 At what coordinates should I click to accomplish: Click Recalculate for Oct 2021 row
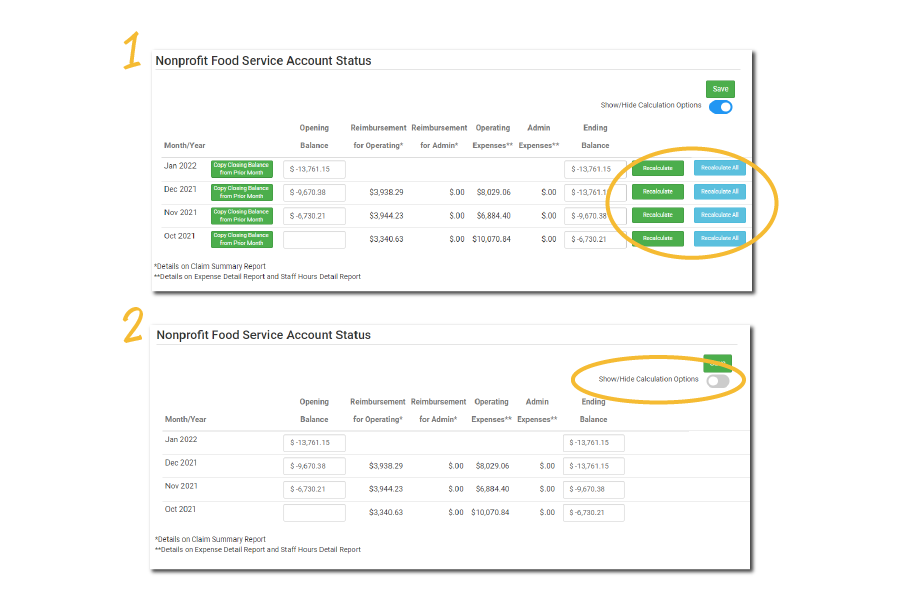[657, 238]
